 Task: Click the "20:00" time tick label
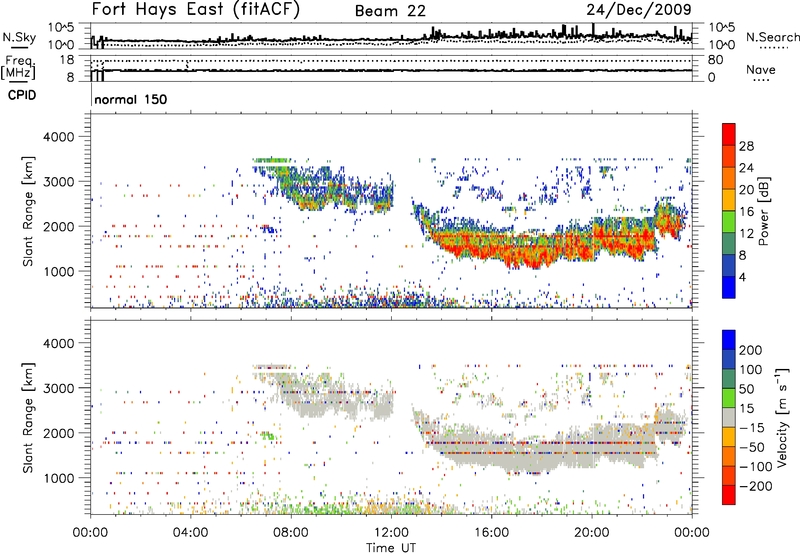point(592,533)
